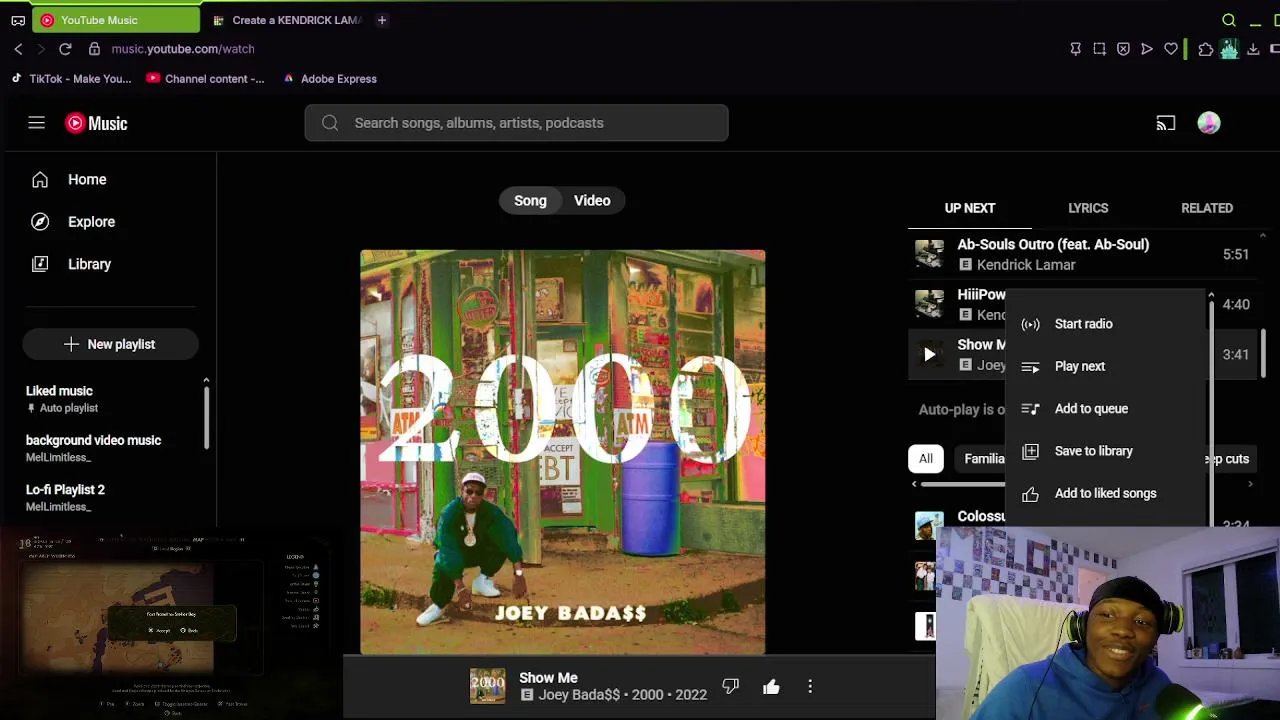This screenshot has height=720, width=1280.
Task: Open TikTok bookmark in bookmarks bar
Action: pos(71,79)
